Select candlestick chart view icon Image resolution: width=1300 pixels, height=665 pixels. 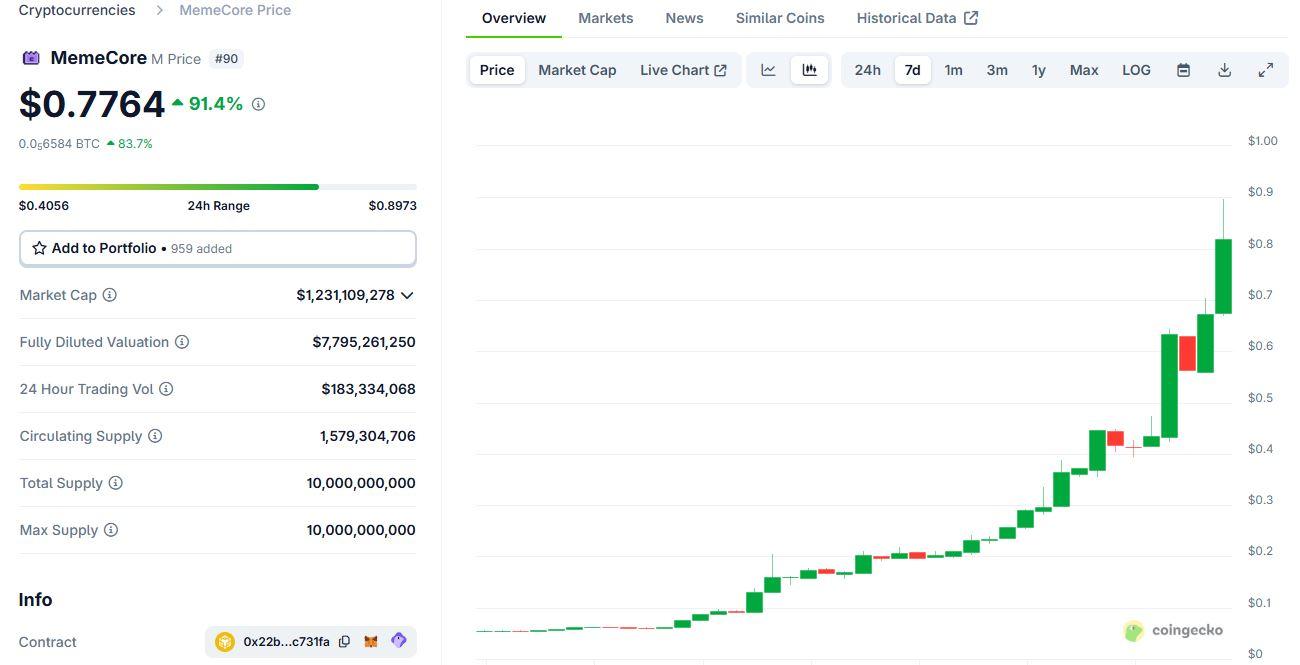(810, 70)
